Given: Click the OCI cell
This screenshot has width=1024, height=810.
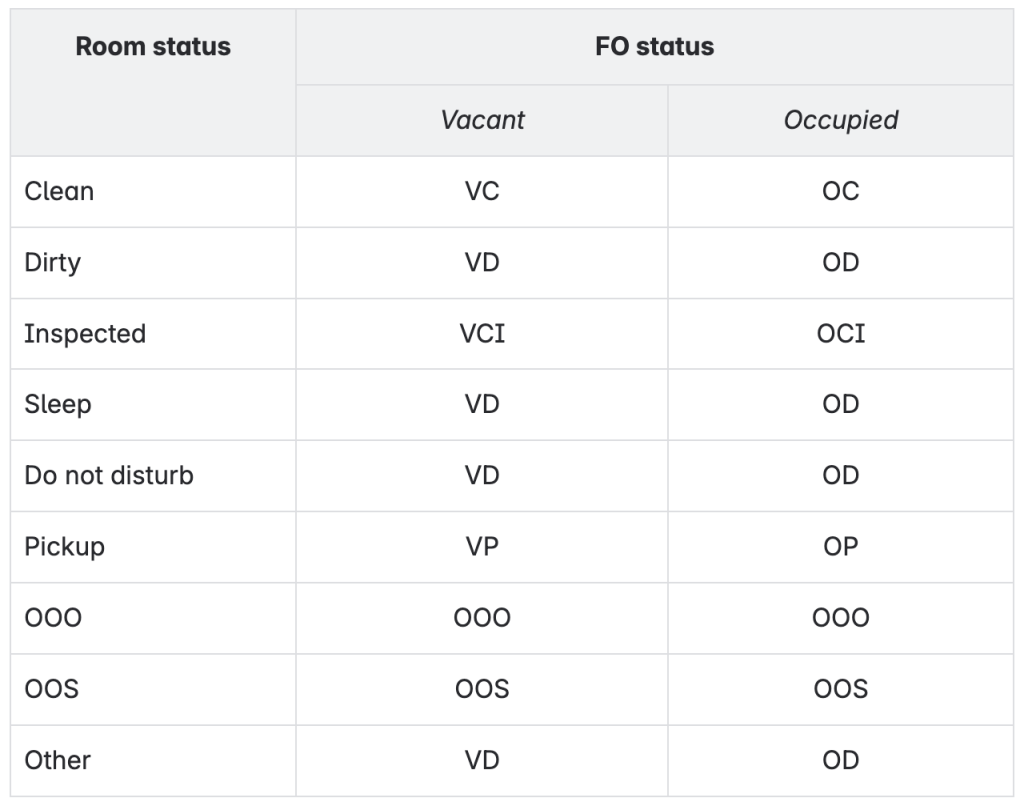Looking at the screenshot, I should (840, 333).
